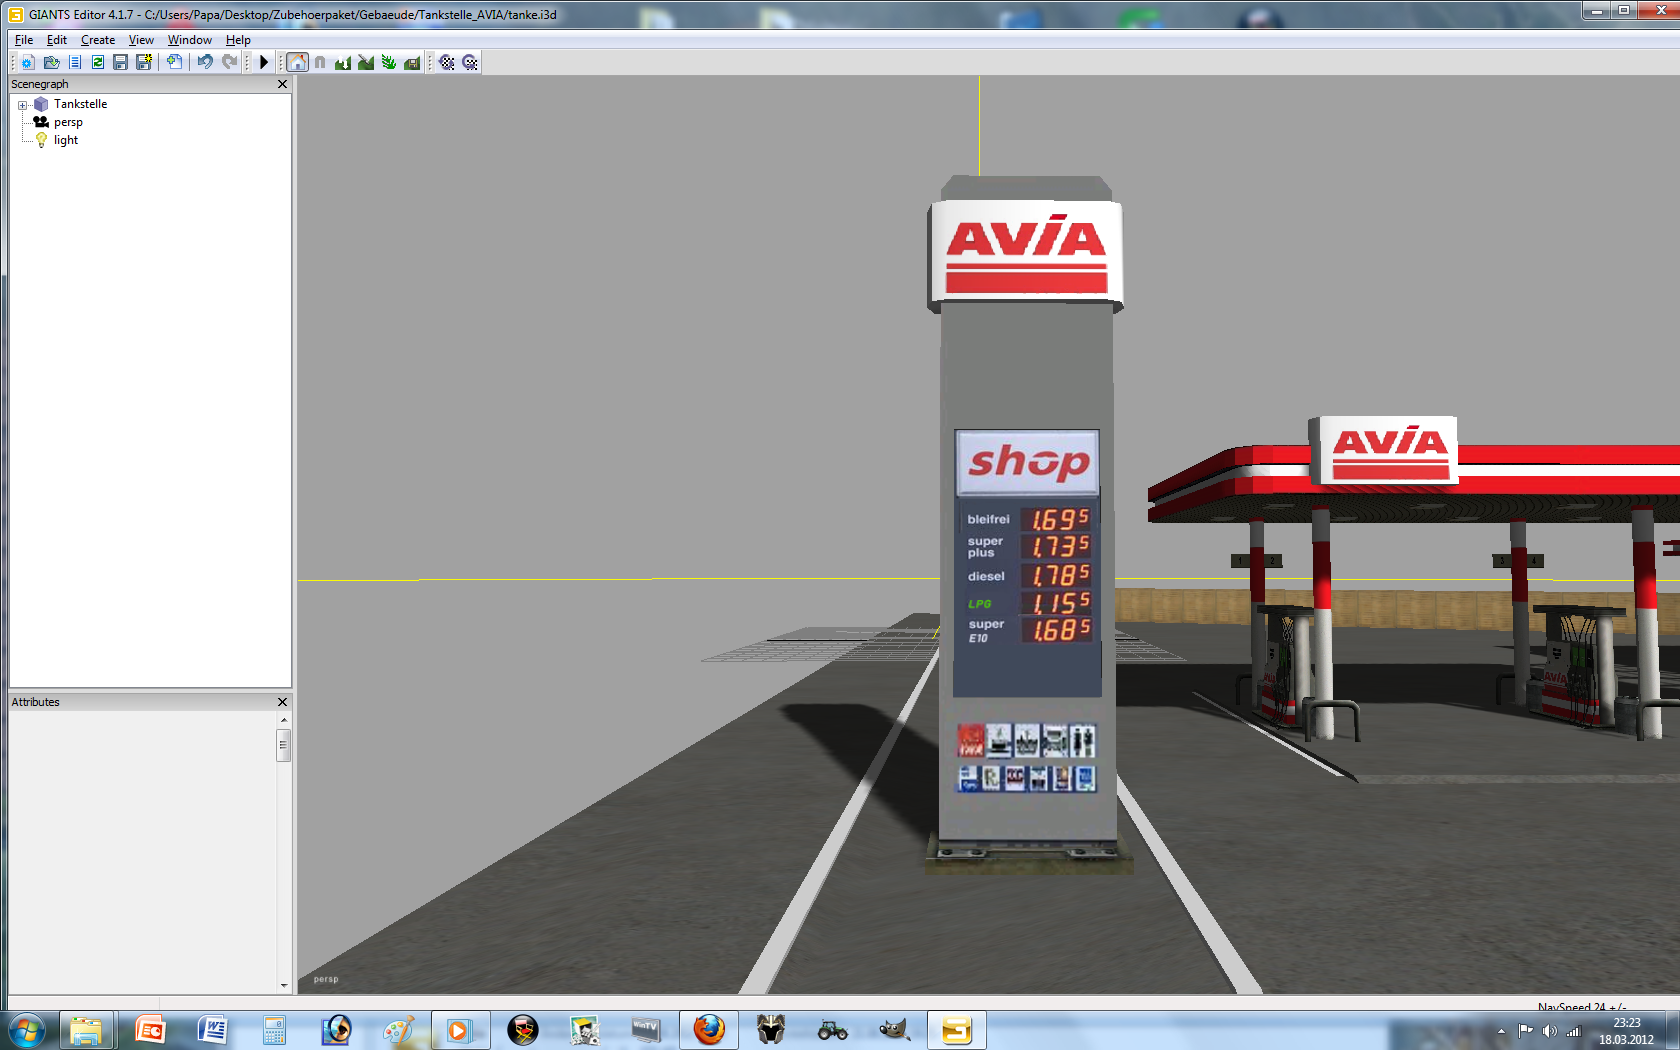1680x1050 pixels.
Task: Click the Play toolbar button
Action: 264,62
